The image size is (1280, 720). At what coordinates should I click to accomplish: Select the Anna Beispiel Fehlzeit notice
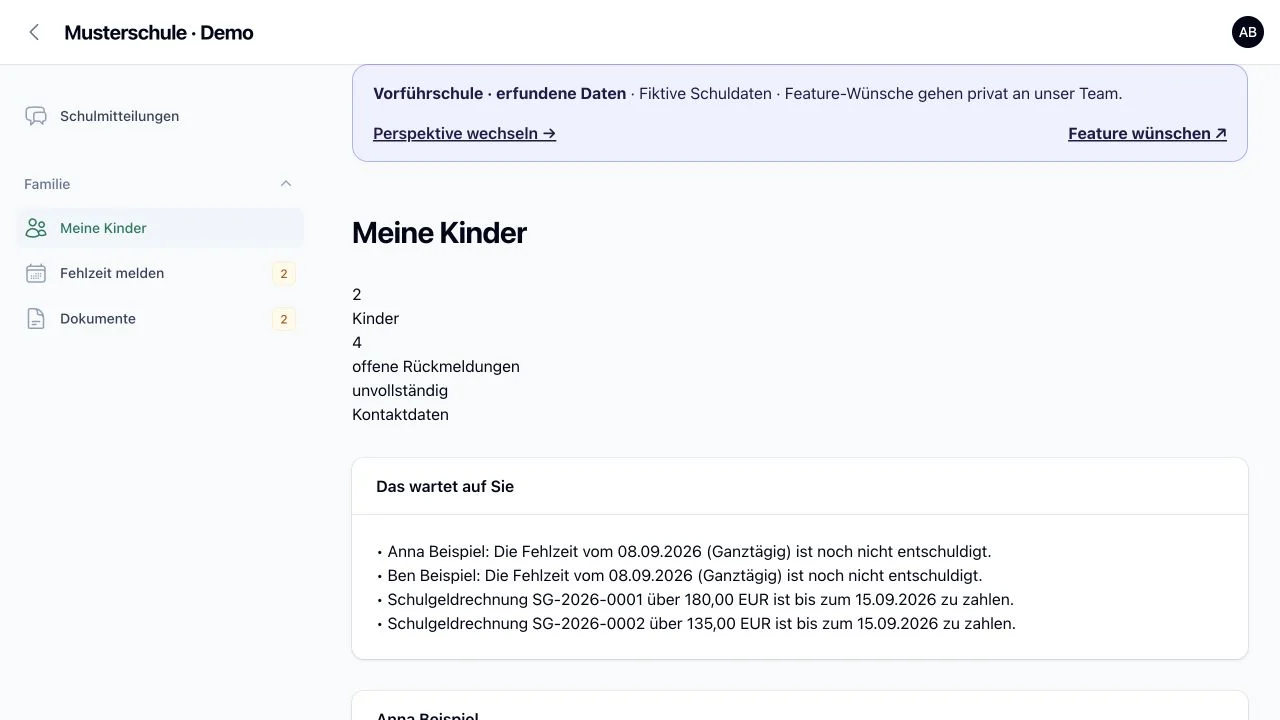(x=684, y=551)
